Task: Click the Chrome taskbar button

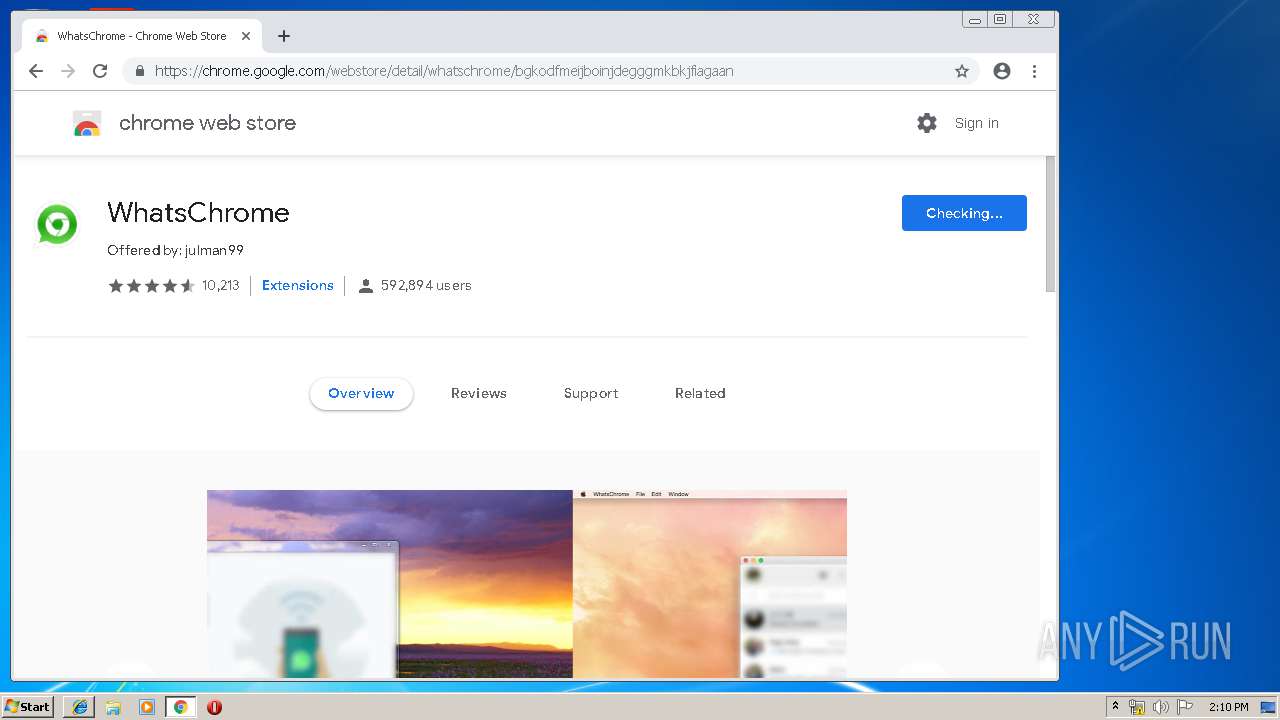Action: click(x=180, y=707)
